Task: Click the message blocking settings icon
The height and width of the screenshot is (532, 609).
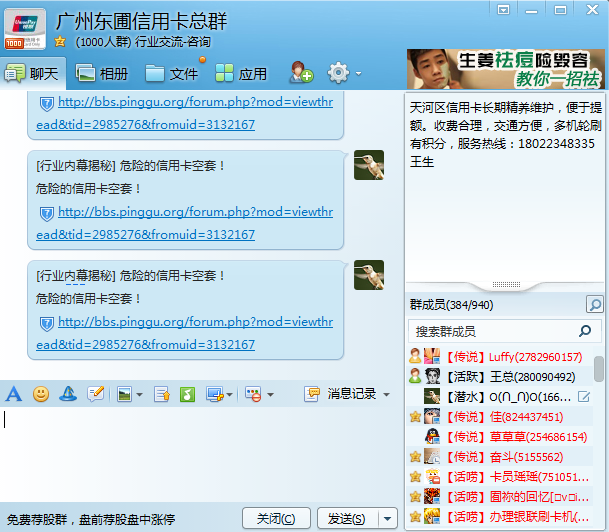Action: click(253, 395)
